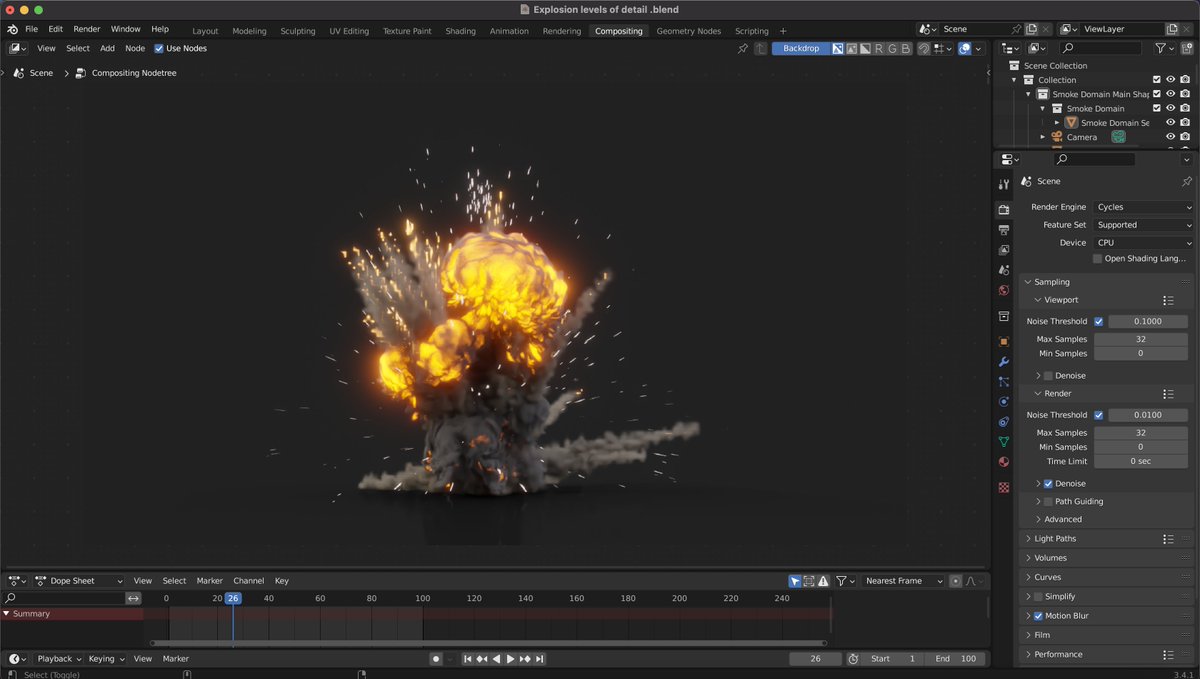Open the Add menu in the node editor
Viewport: 1200px width, 679px height.
click(x=108, y=47)
